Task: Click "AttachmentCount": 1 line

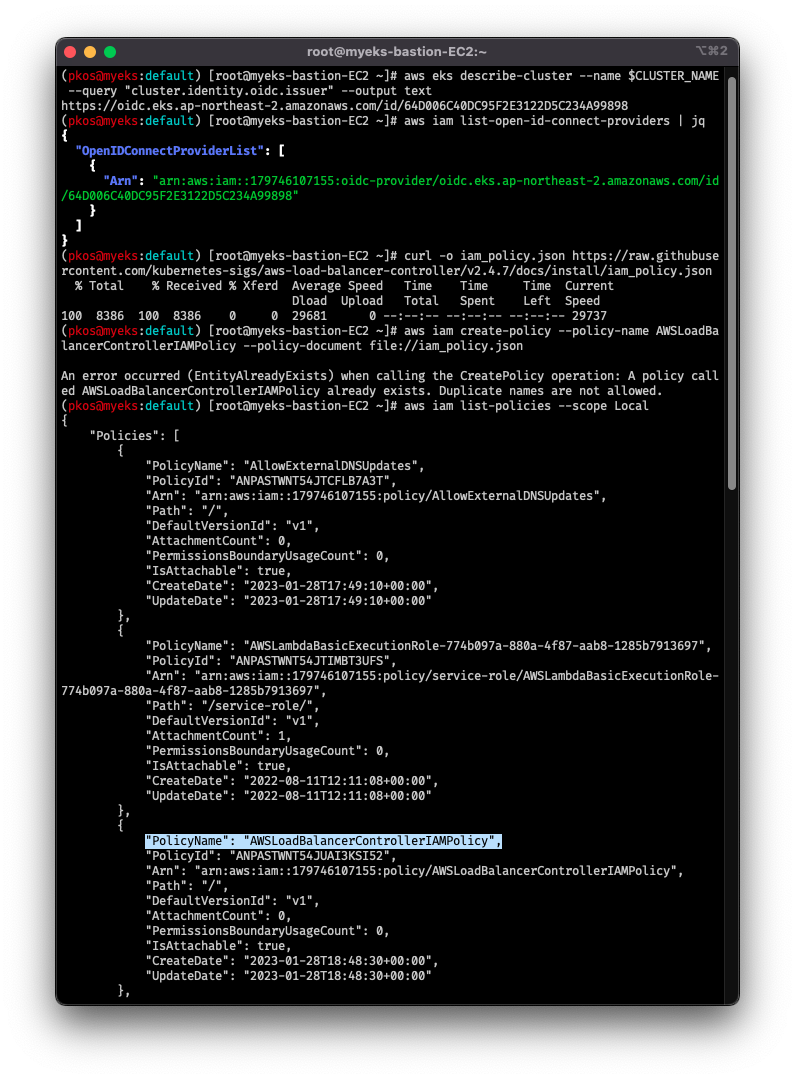Action: click(x=218, y=736)
